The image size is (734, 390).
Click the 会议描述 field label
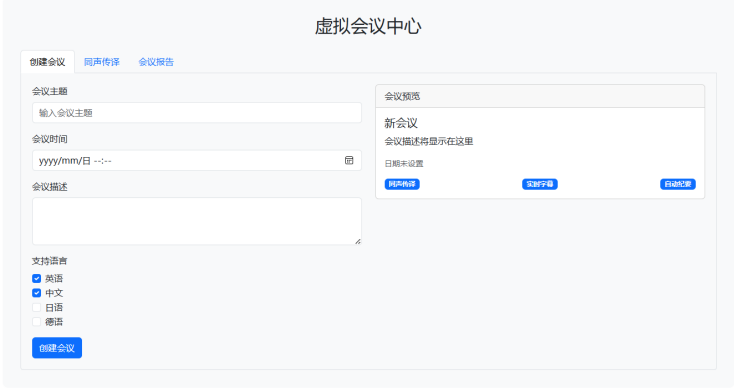pos(50,187)
